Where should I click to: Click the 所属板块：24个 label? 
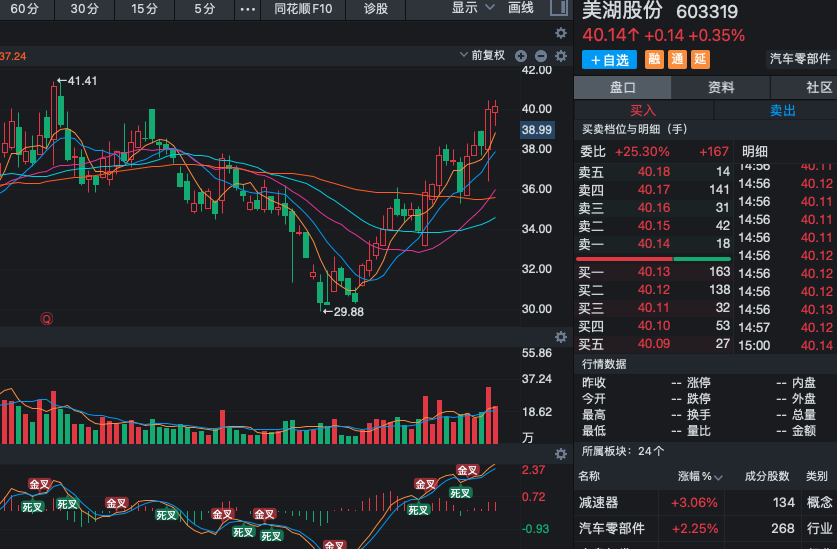point(622,451)
